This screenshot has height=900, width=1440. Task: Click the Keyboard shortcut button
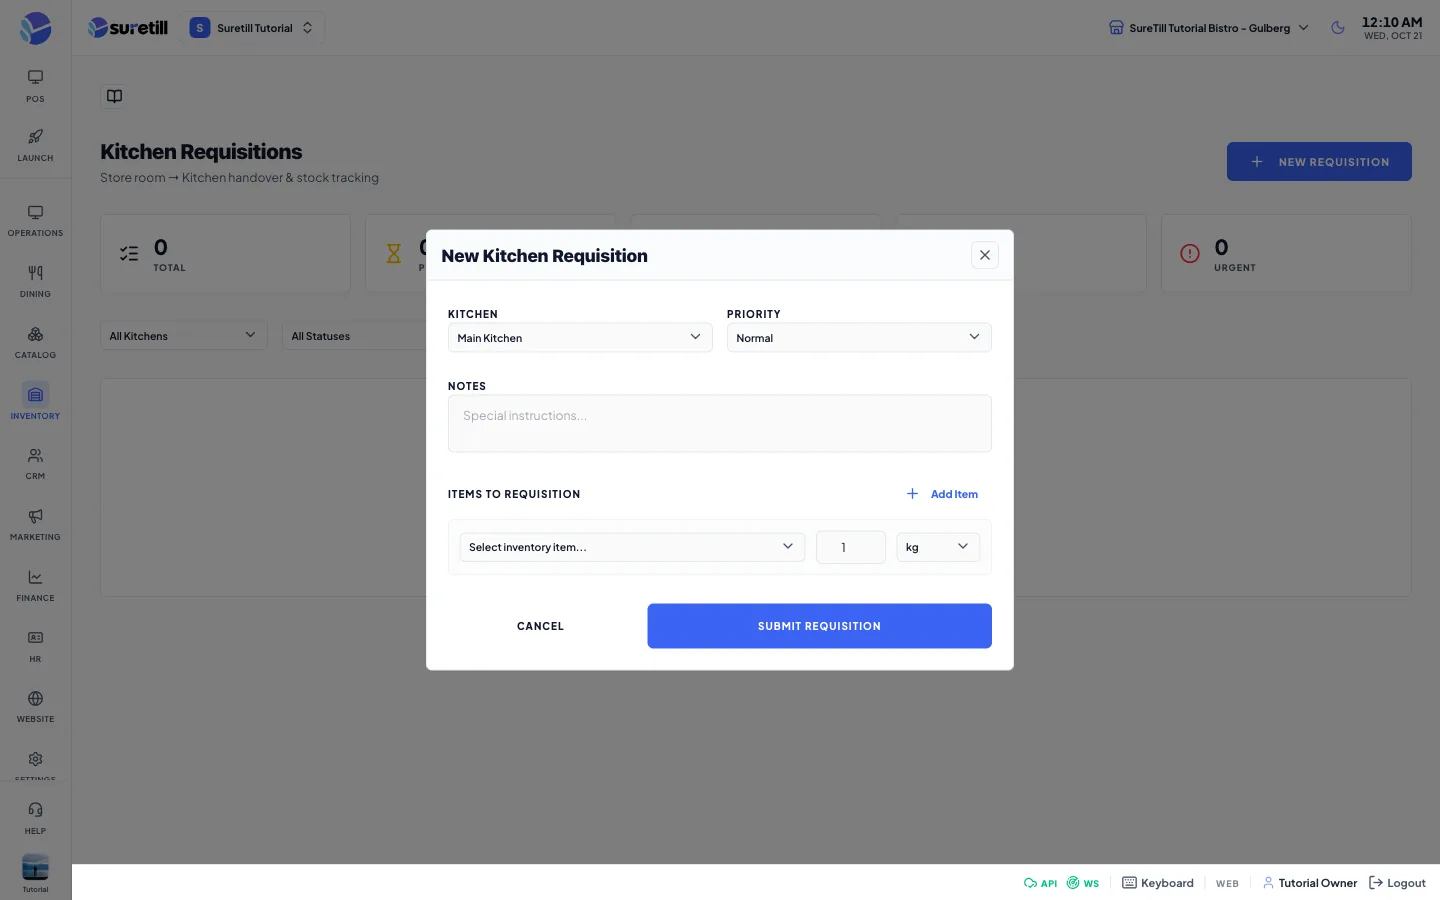1158,883
